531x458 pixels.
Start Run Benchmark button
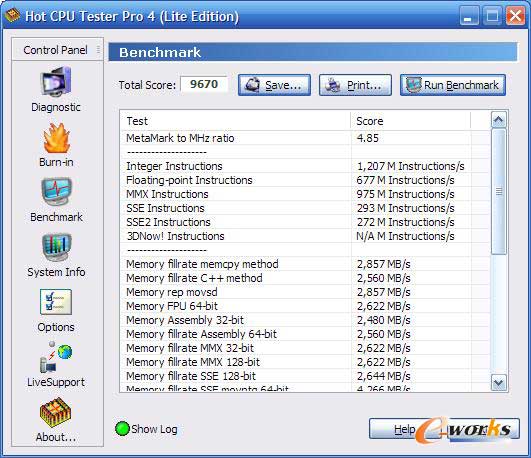click(x=453, y=85)
